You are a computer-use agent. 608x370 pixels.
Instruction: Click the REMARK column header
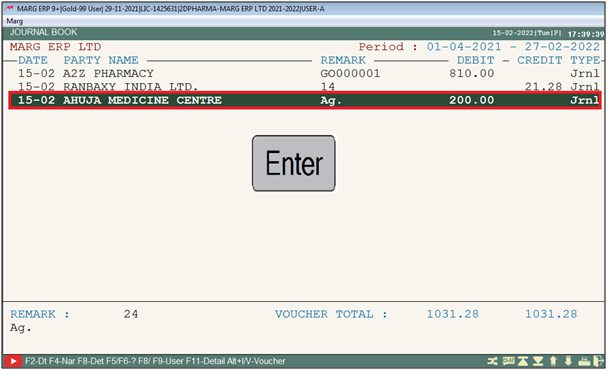(343, 61)
